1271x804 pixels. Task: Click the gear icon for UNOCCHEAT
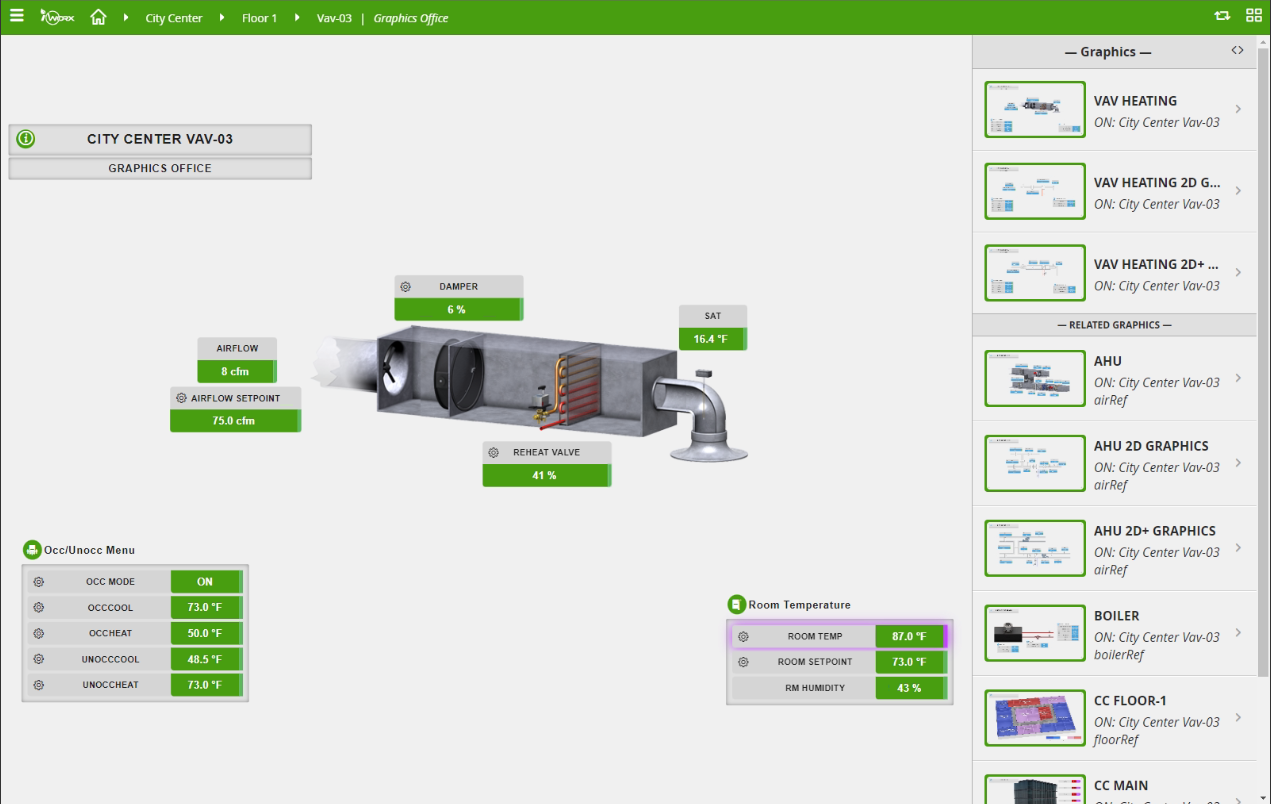[x=38, y=686]
